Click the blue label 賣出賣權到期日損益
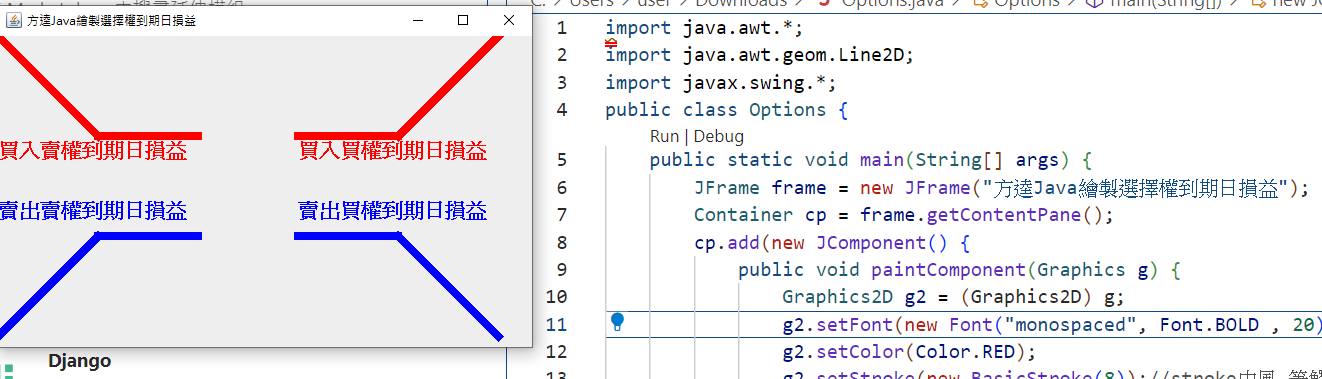This screenshot has height=379, width=1322. tap(93, 211)
